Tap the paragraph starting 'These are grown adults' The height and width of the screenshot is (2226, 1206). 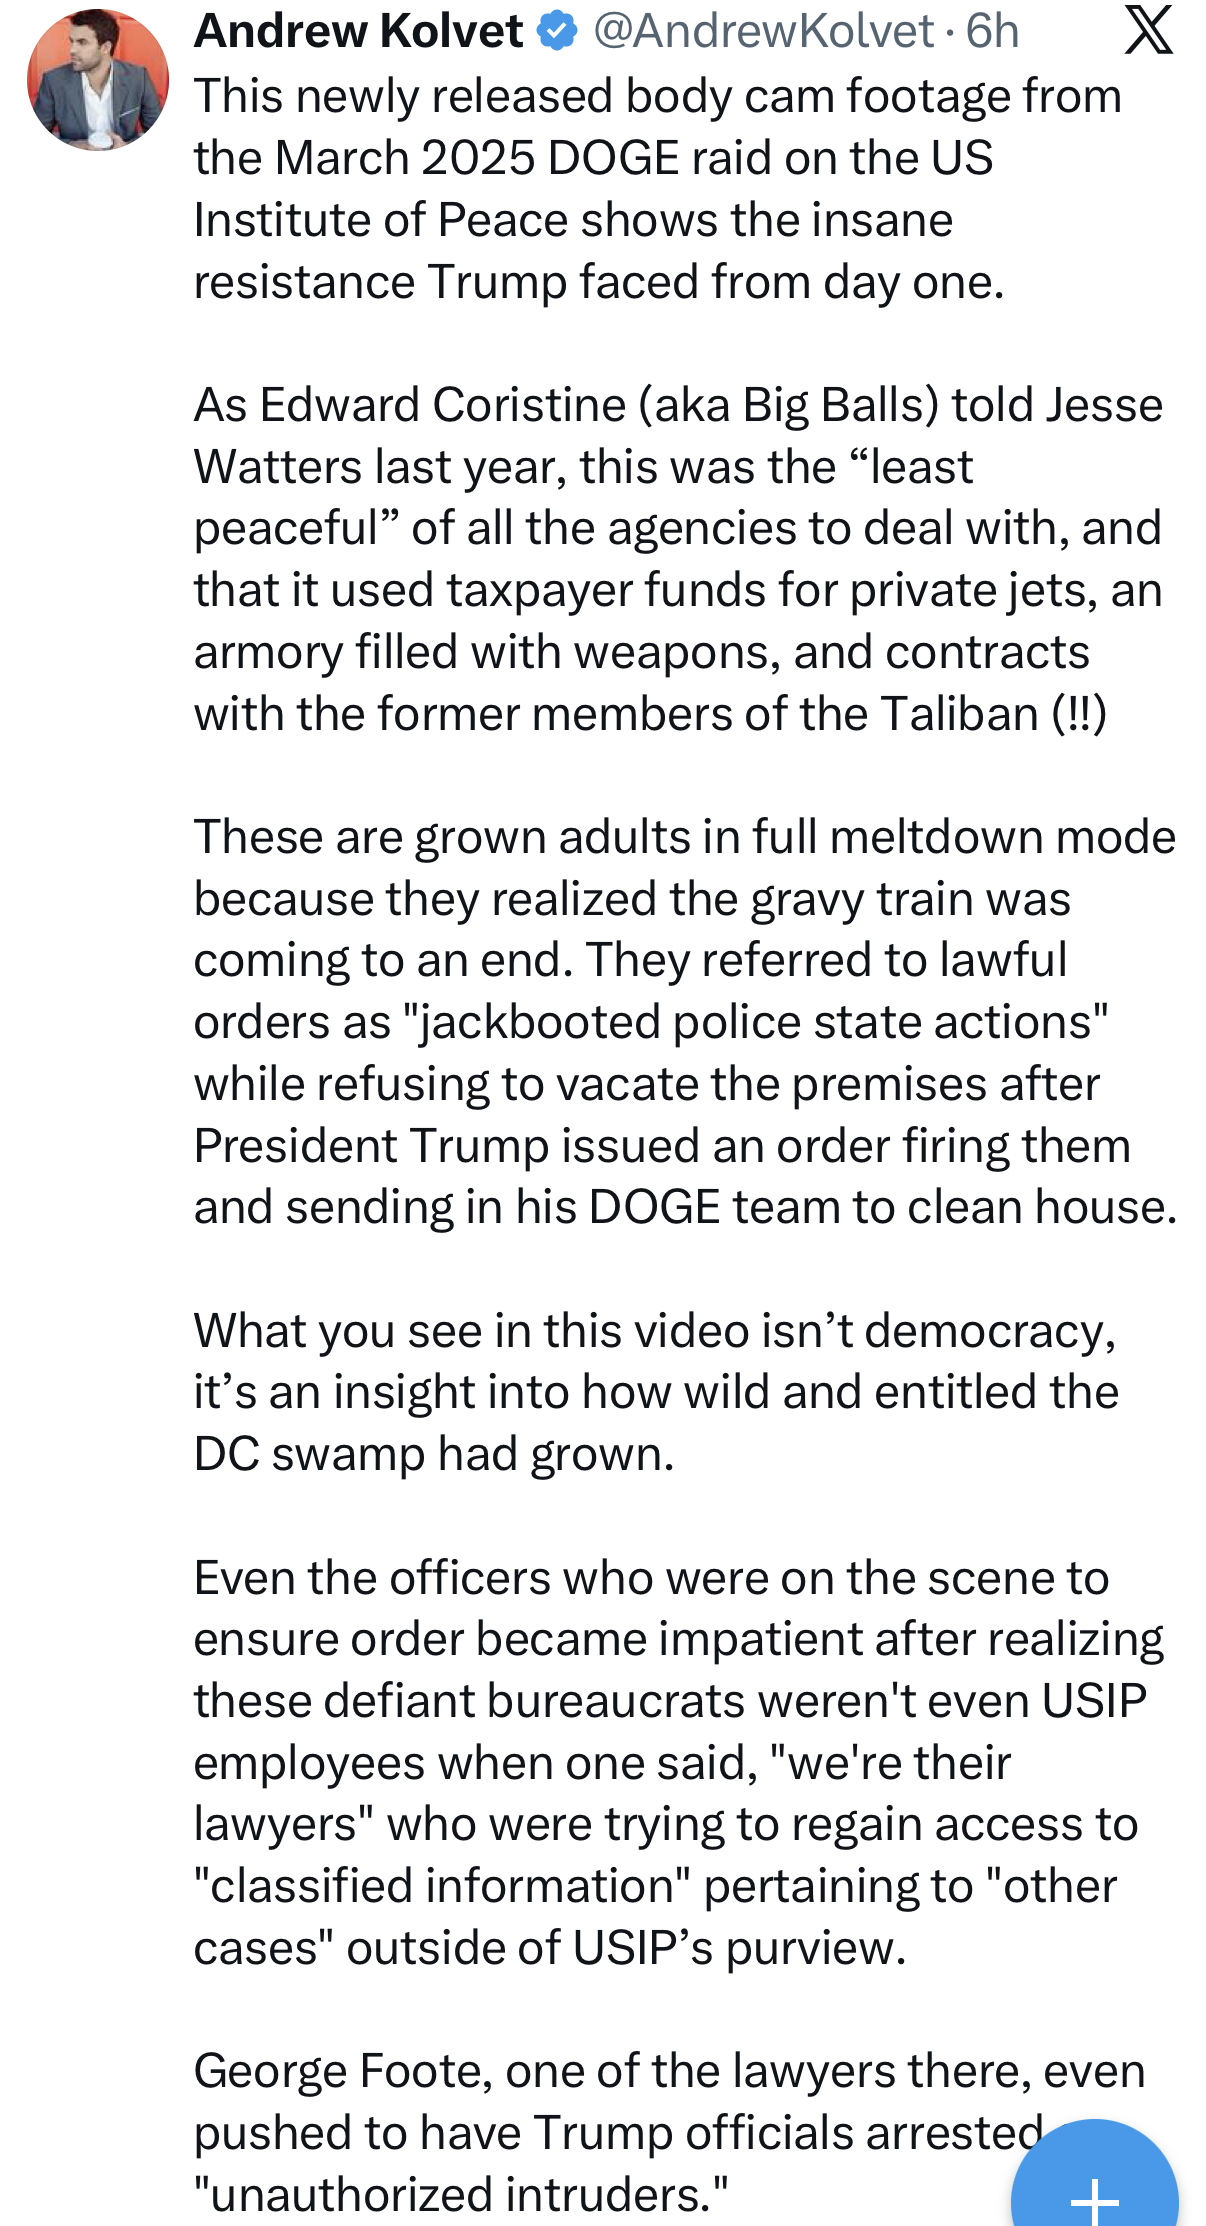pos(684,1021)
